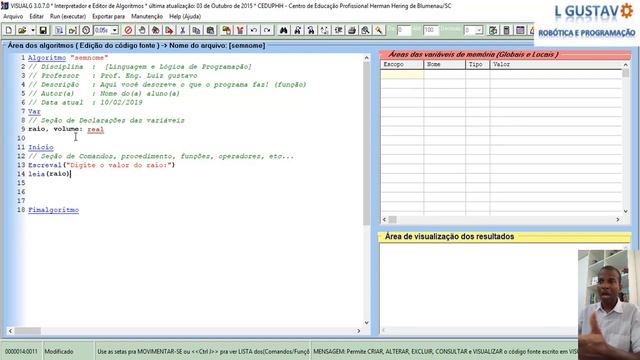Screen dimensions: 640x360
Task: Click the timer clock icon
Action: pos(86,30)
